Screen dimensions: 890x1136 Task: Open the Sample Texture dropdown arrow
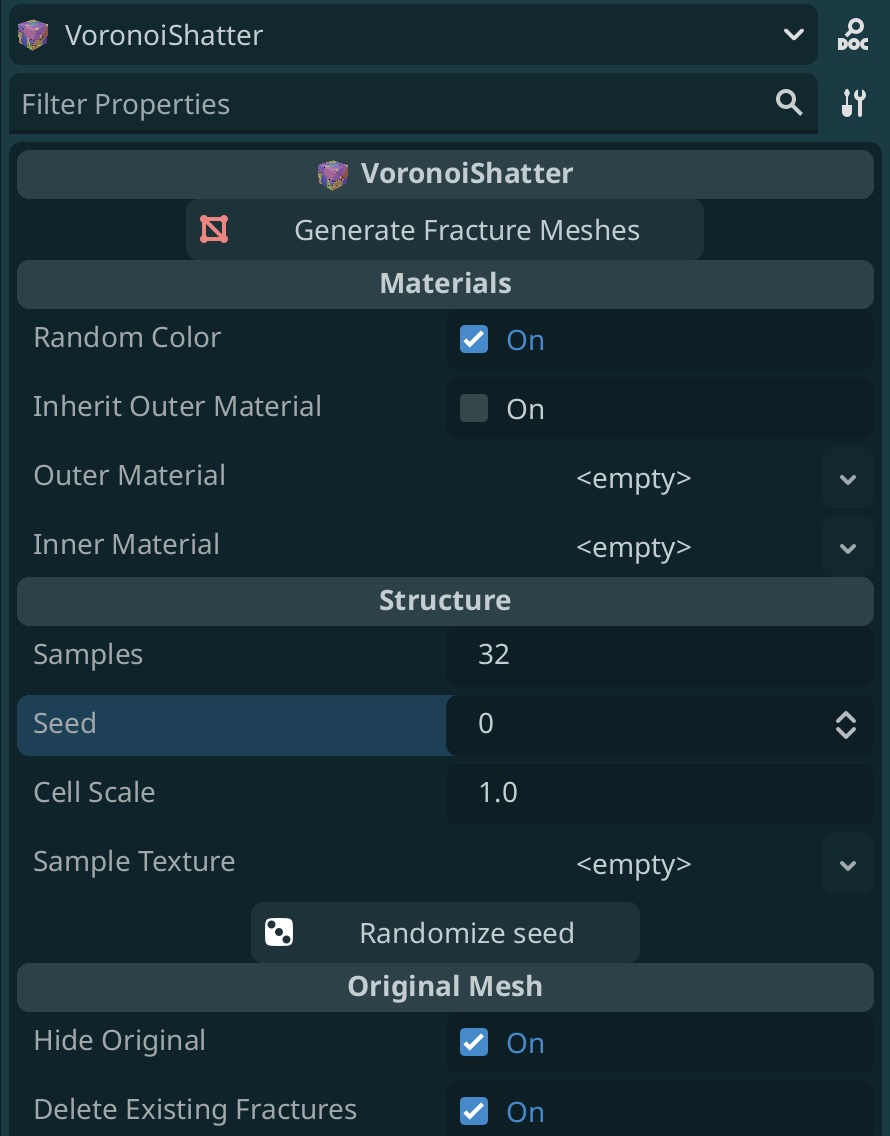[x=847, y=864]
